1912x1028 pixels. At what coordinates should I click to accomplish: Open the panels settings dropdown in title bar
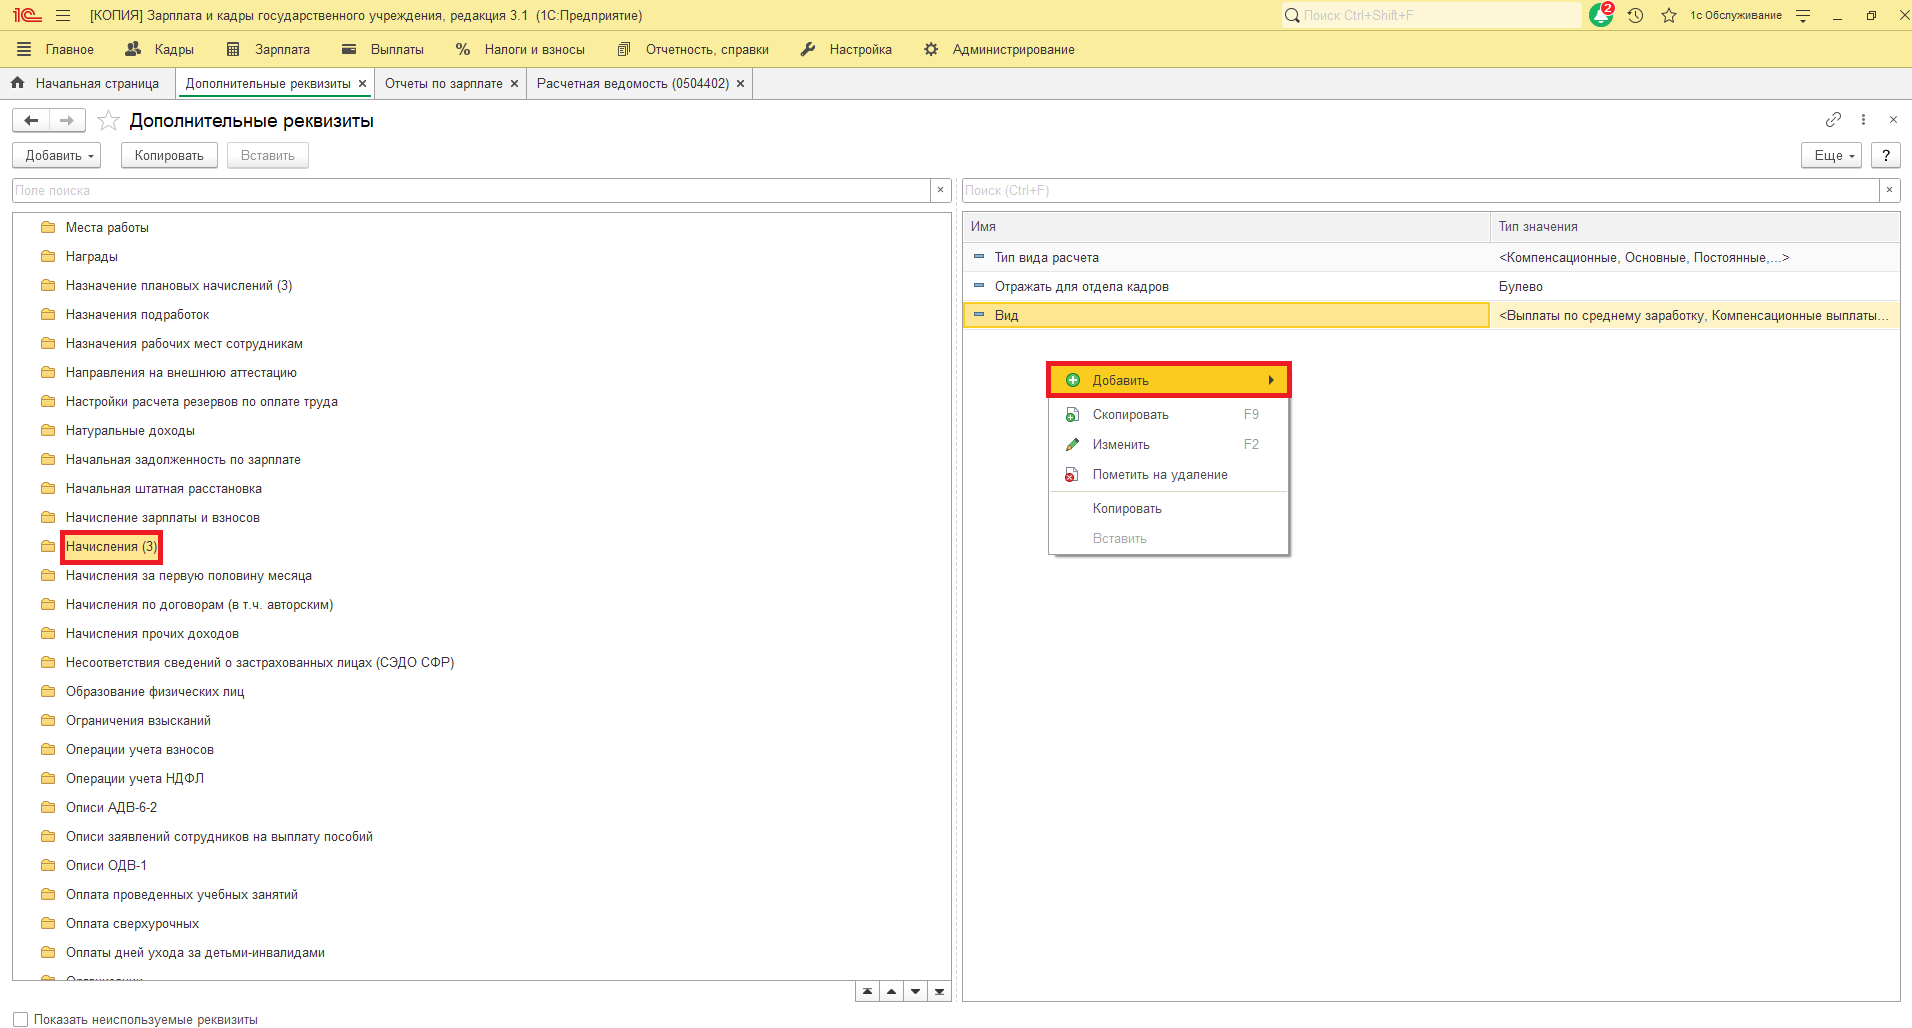[1803, 16]
